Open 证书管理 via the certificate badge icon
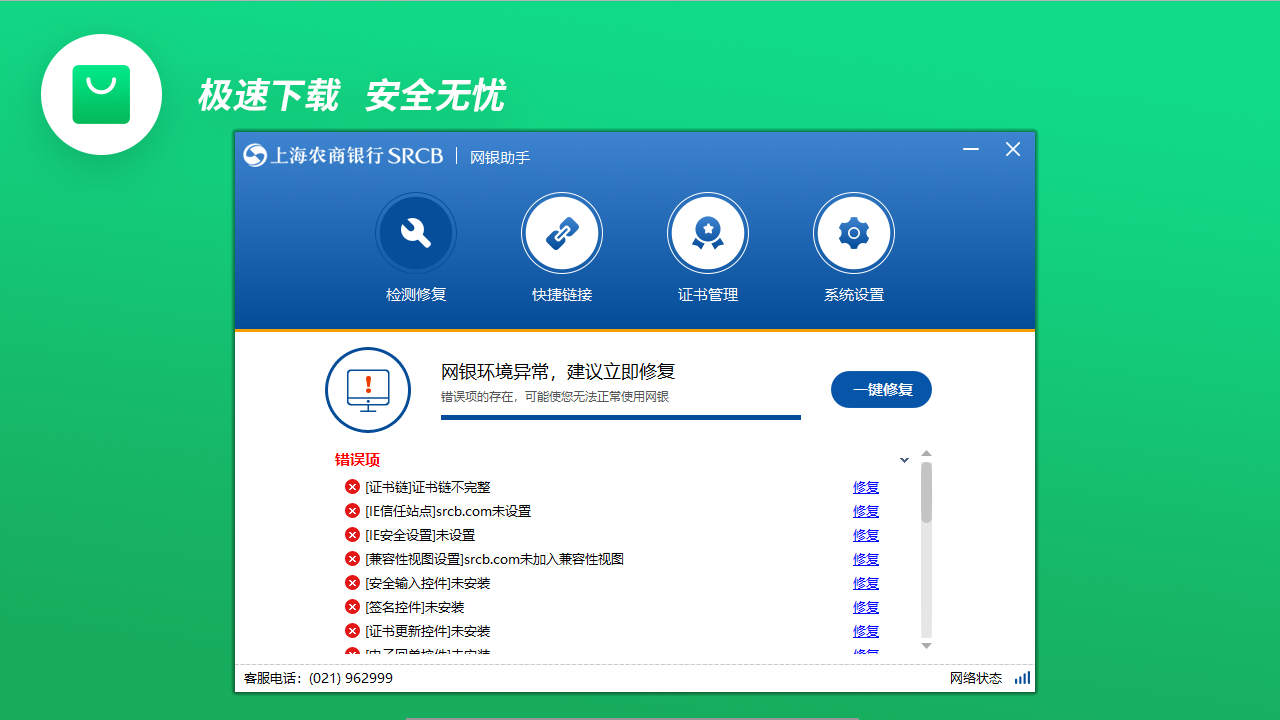 click(x=708, y=232)
